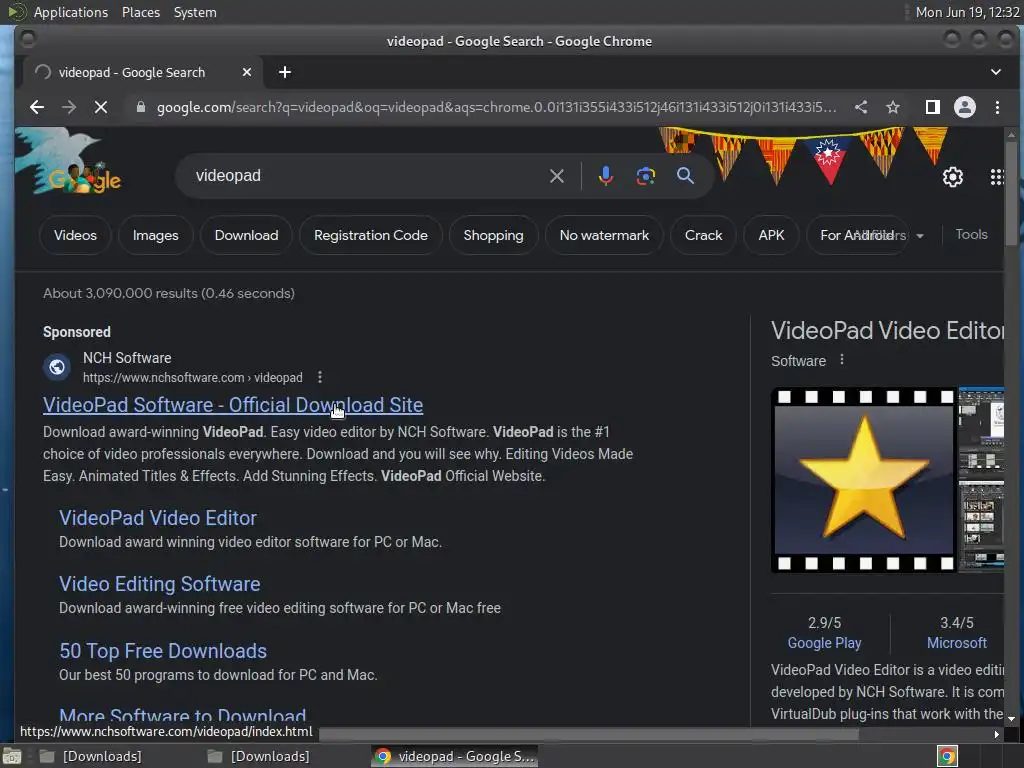Image resolution: width=1024 pixels, height=768 pixels.
Task: Open Chrome side panel
Action: click(x=933, y=107)
